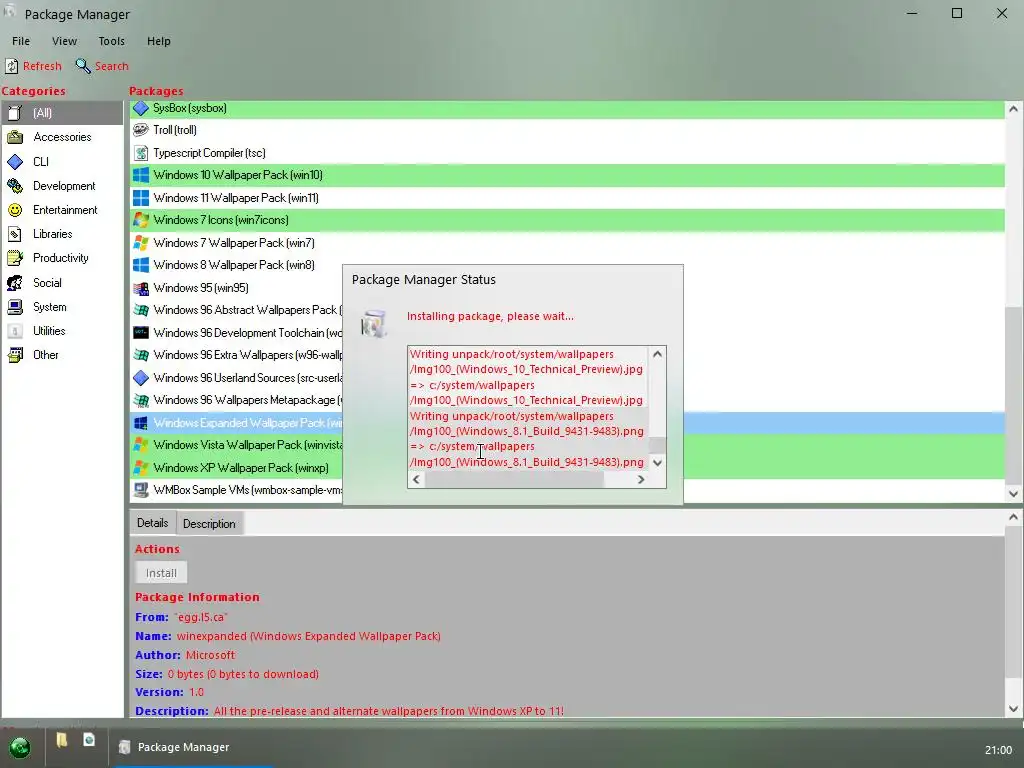Switch to the Details tab
Viewport: 1024px width, 768px height.
pos(153,523)
